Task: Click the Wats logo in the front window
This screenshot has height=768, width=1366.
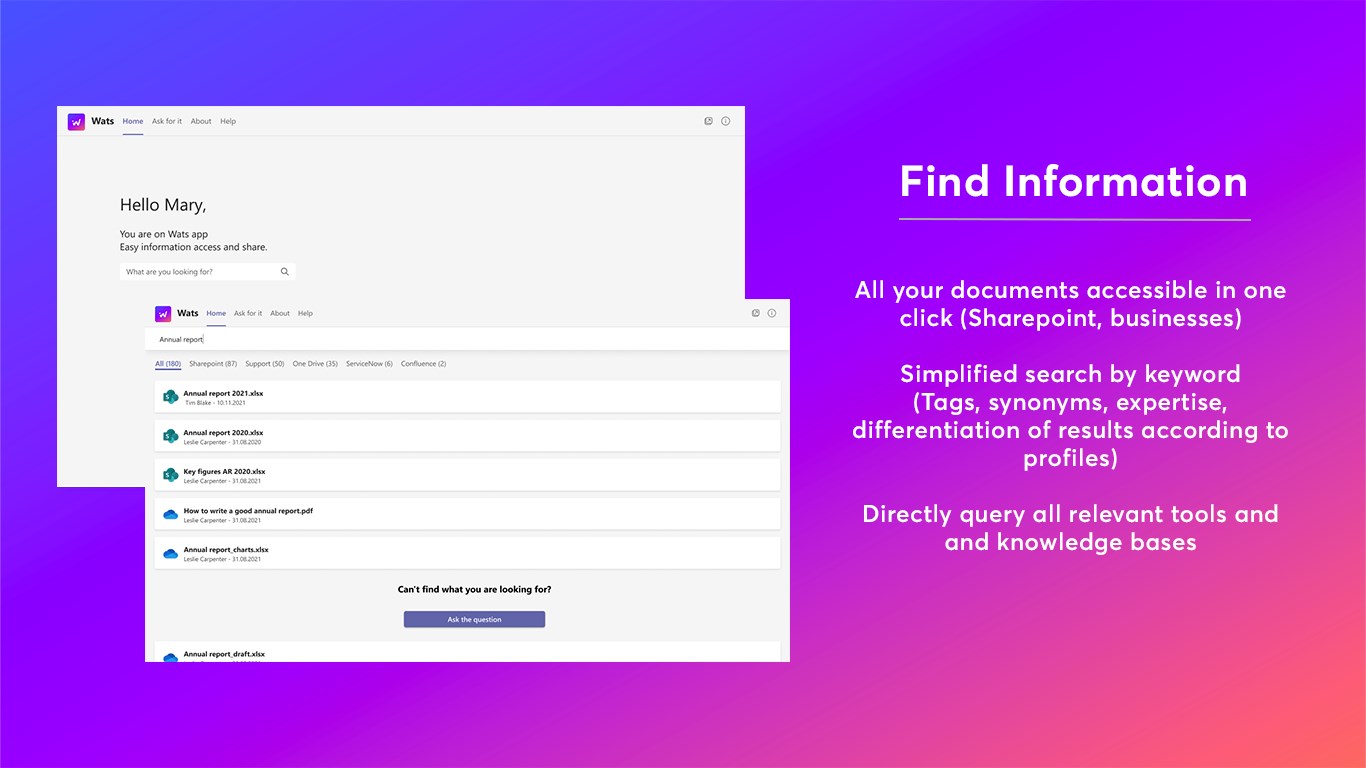Action: click(x=163, y=313)
